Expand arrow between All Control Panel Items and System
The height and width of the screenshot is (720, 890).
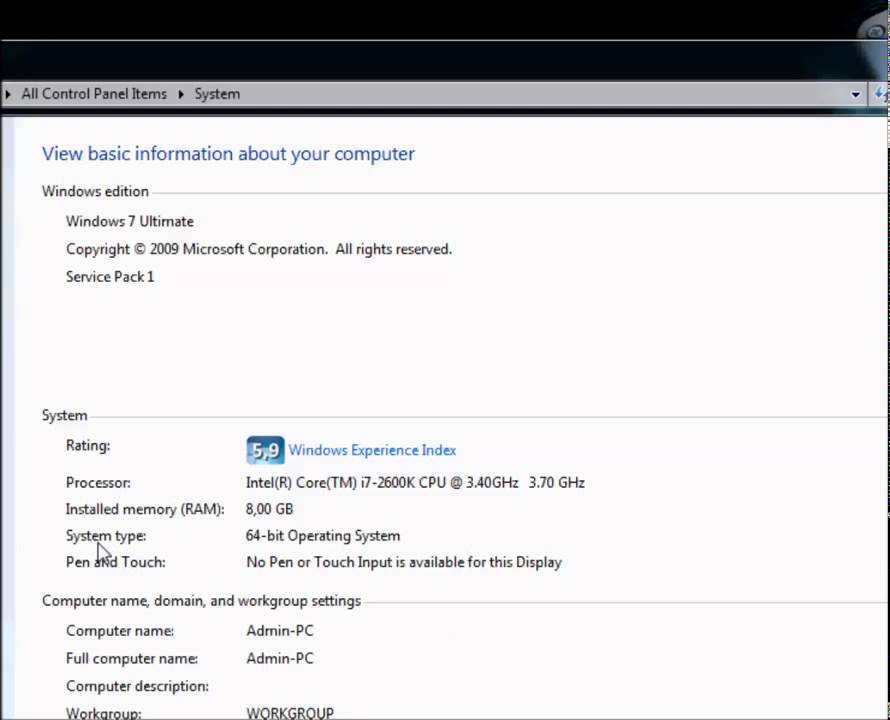click(x=181, y=94)
